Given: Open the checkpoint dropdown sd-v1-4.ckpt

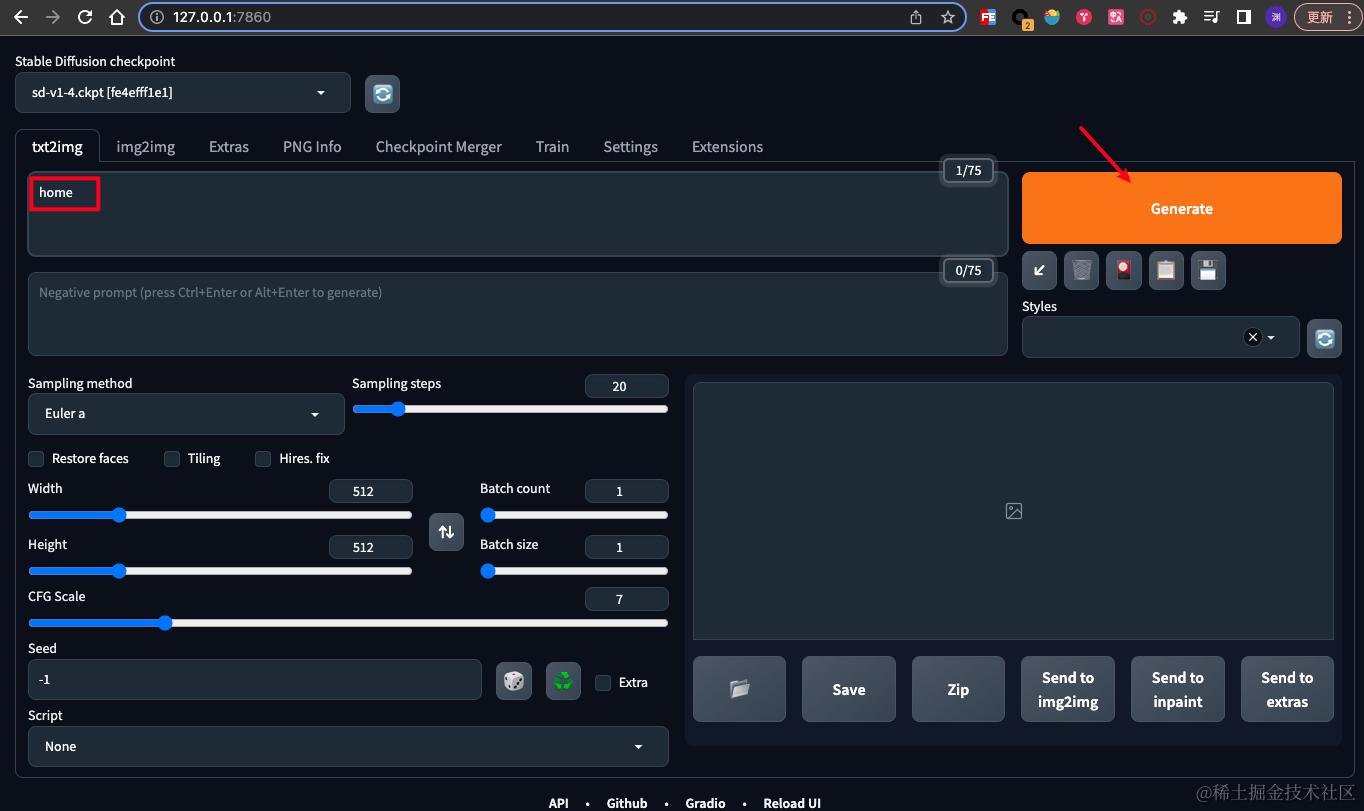Looking at the screenshot, I should 183,93.
